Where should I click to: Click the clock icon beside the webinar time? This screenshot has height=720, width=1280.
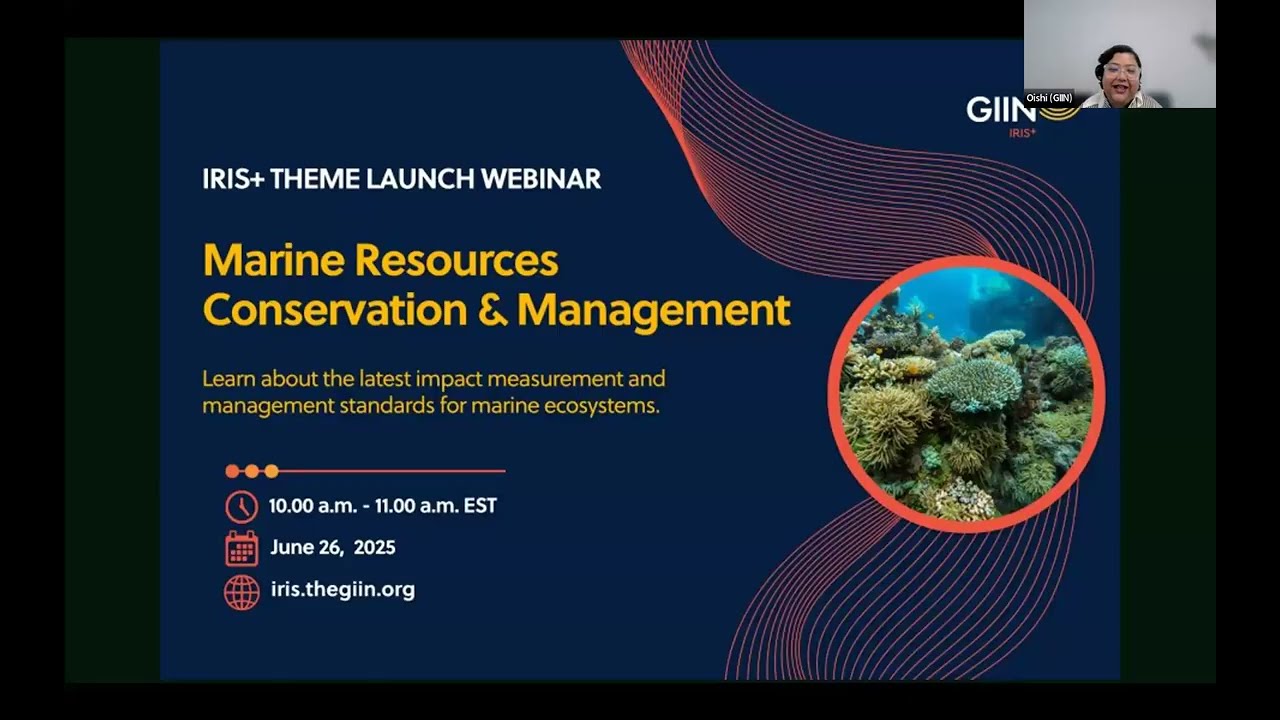coord(241,506)
